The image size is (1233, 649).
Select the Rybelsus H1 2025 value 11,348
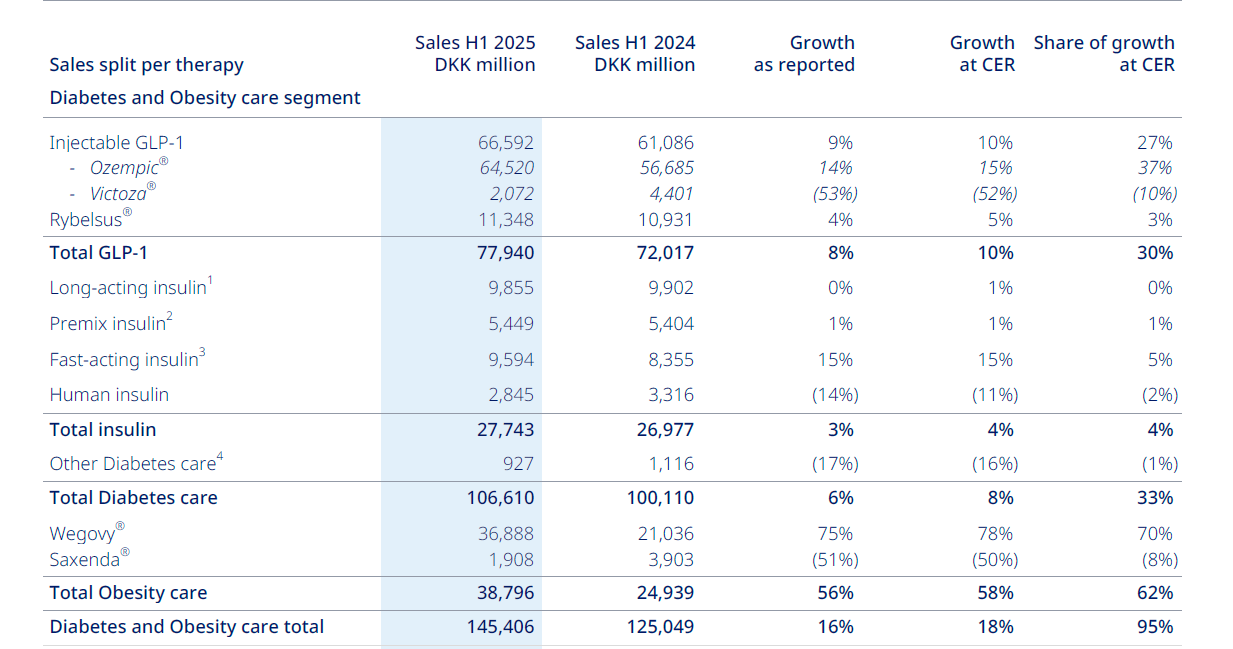507,220
